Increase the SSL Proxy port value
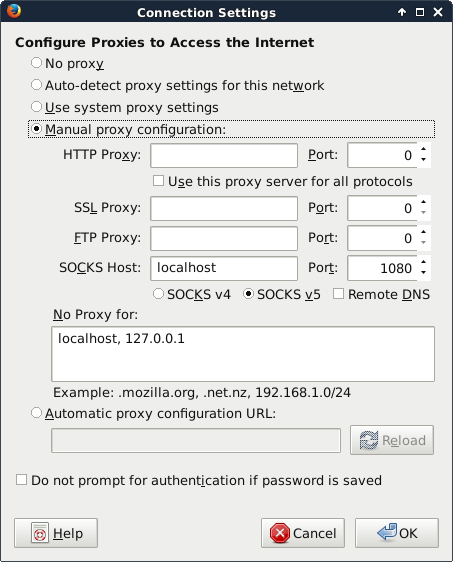This screenshot has width=453, height=562. (424, 202)
